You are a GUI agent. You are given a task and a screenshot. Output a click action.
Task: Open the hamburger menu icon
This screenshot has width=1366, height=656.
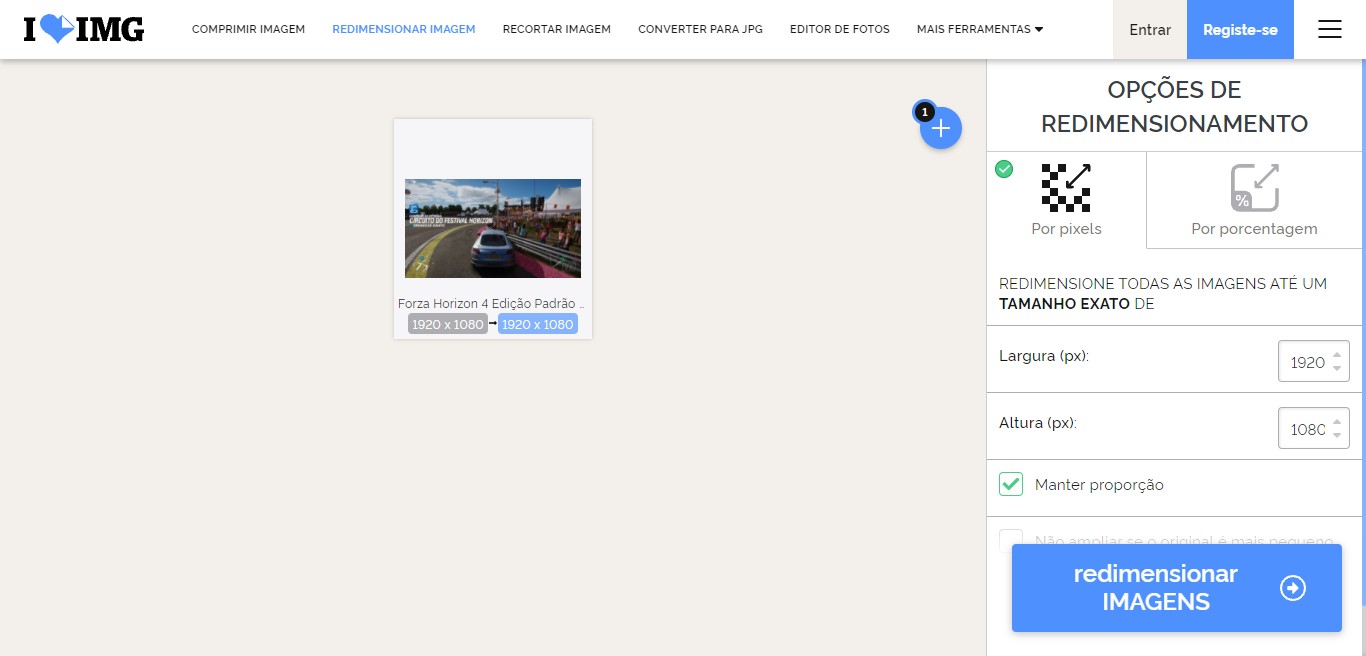click(x=1330, y=29)
